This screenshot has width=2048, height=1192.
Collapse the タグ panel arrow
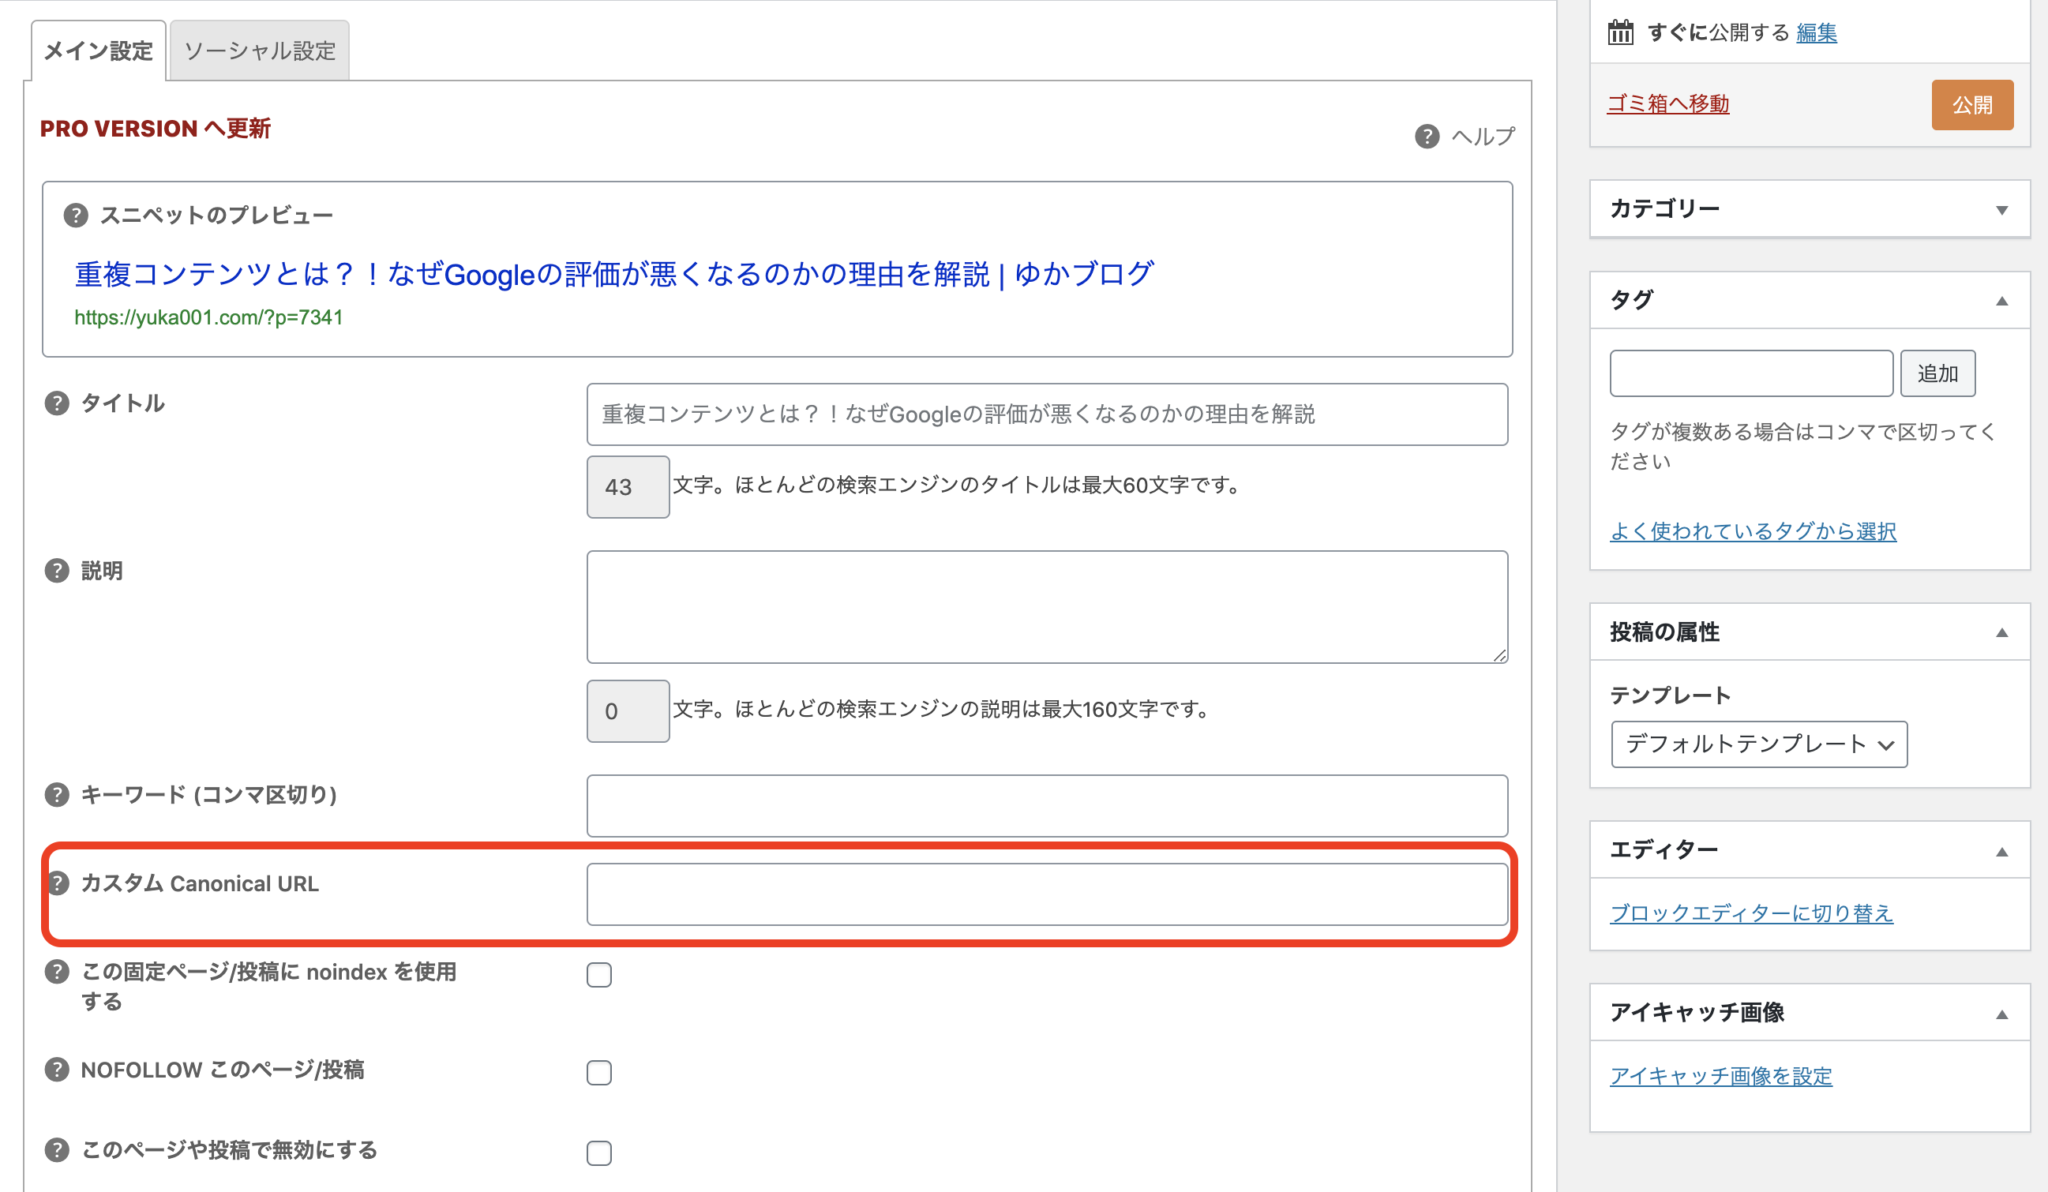(2002, 301)
